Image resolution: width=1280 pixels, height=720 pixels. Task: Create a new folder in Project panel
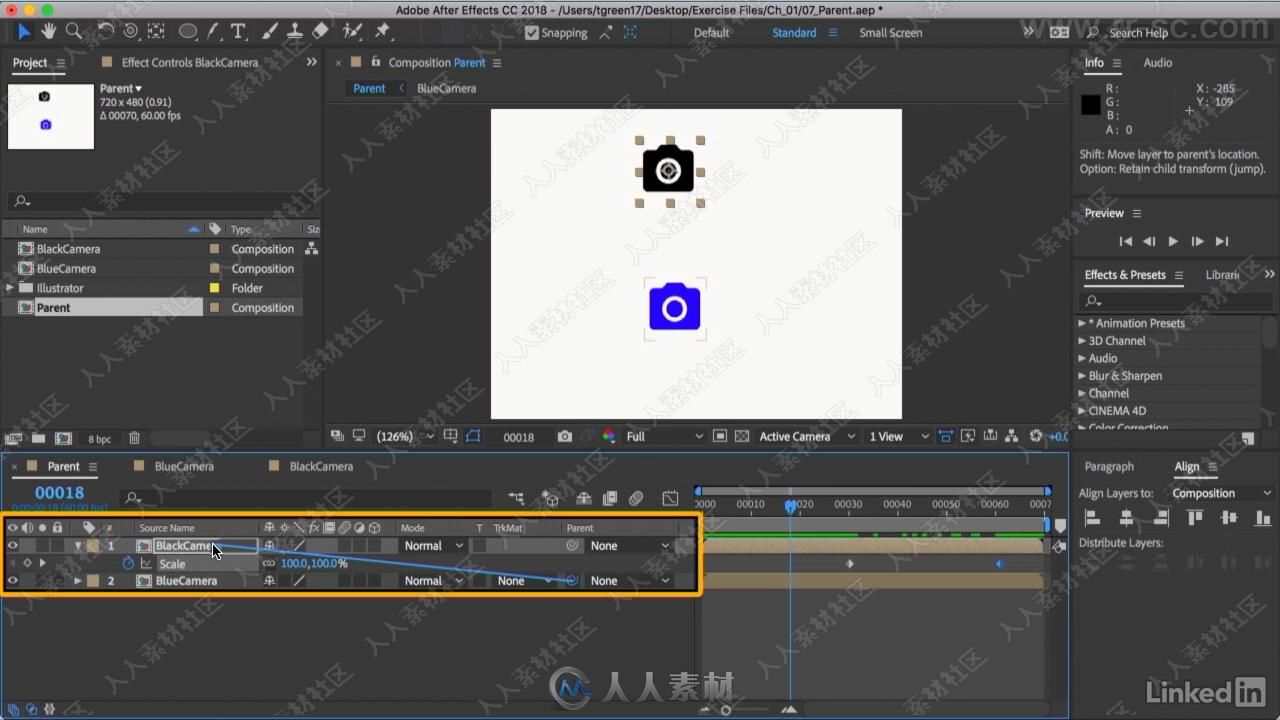(38, 438)
